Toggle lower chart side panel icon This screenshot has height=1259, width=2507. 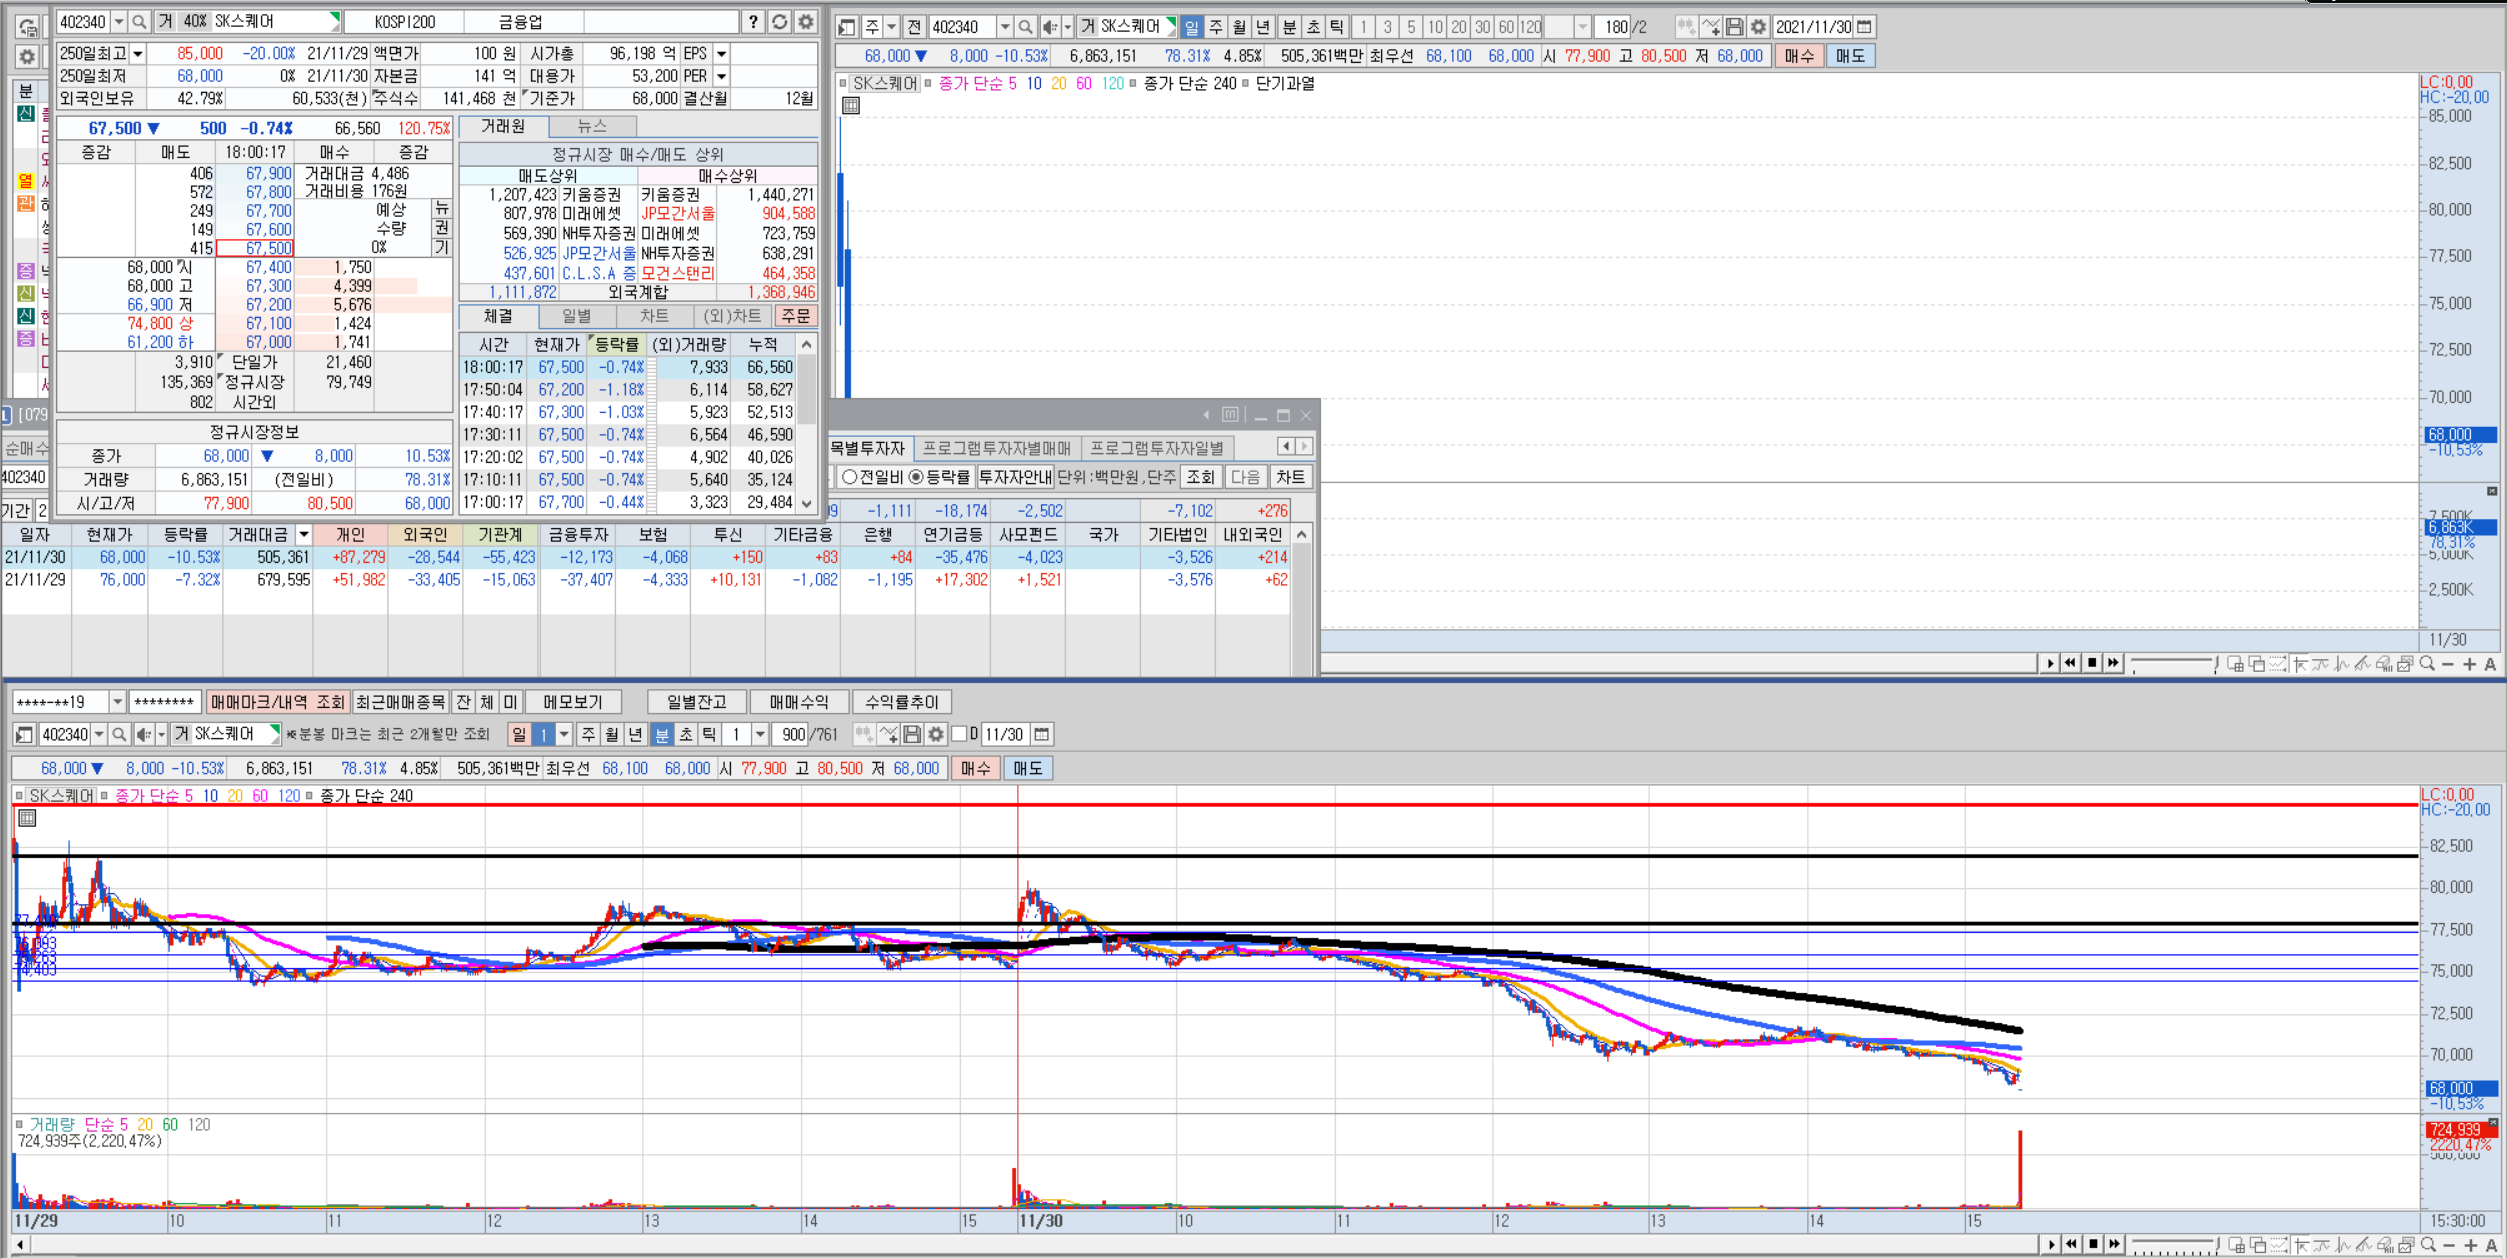coord(24,735)
